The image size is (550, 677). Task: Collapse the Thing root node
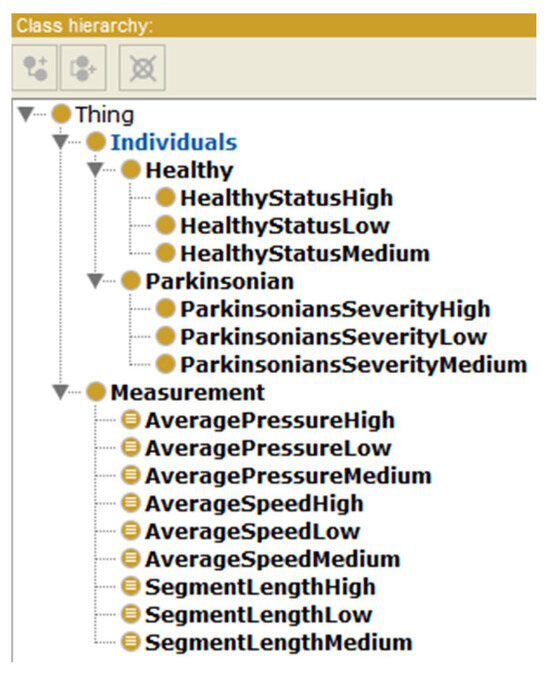[x=26, y=114]
